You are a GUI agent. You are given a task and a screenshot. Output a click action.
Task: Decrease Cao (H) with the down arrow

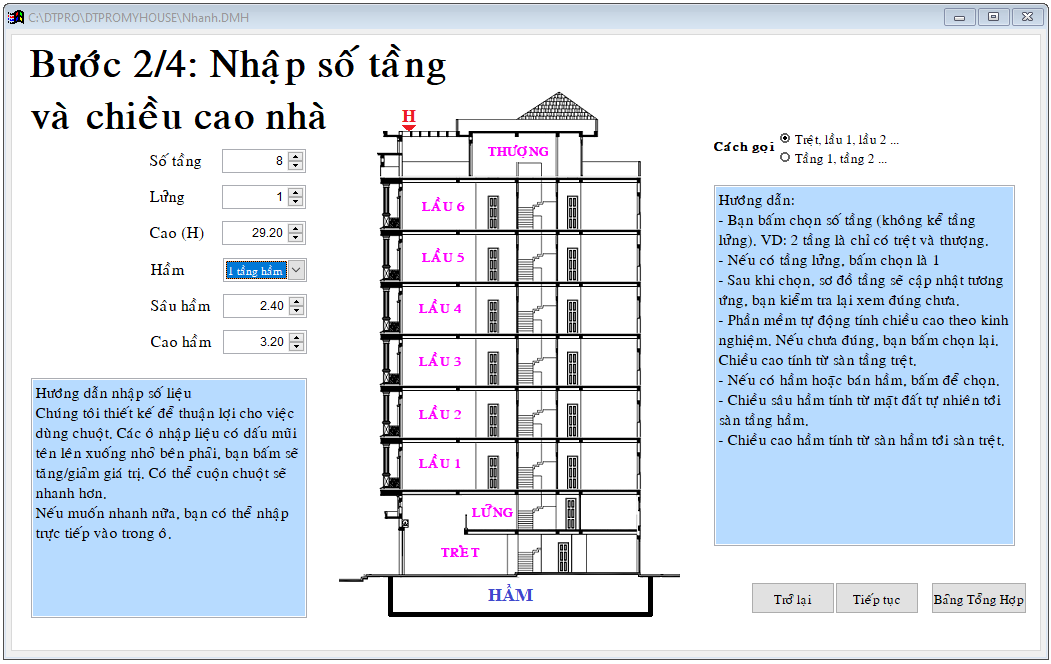(296, 238)
